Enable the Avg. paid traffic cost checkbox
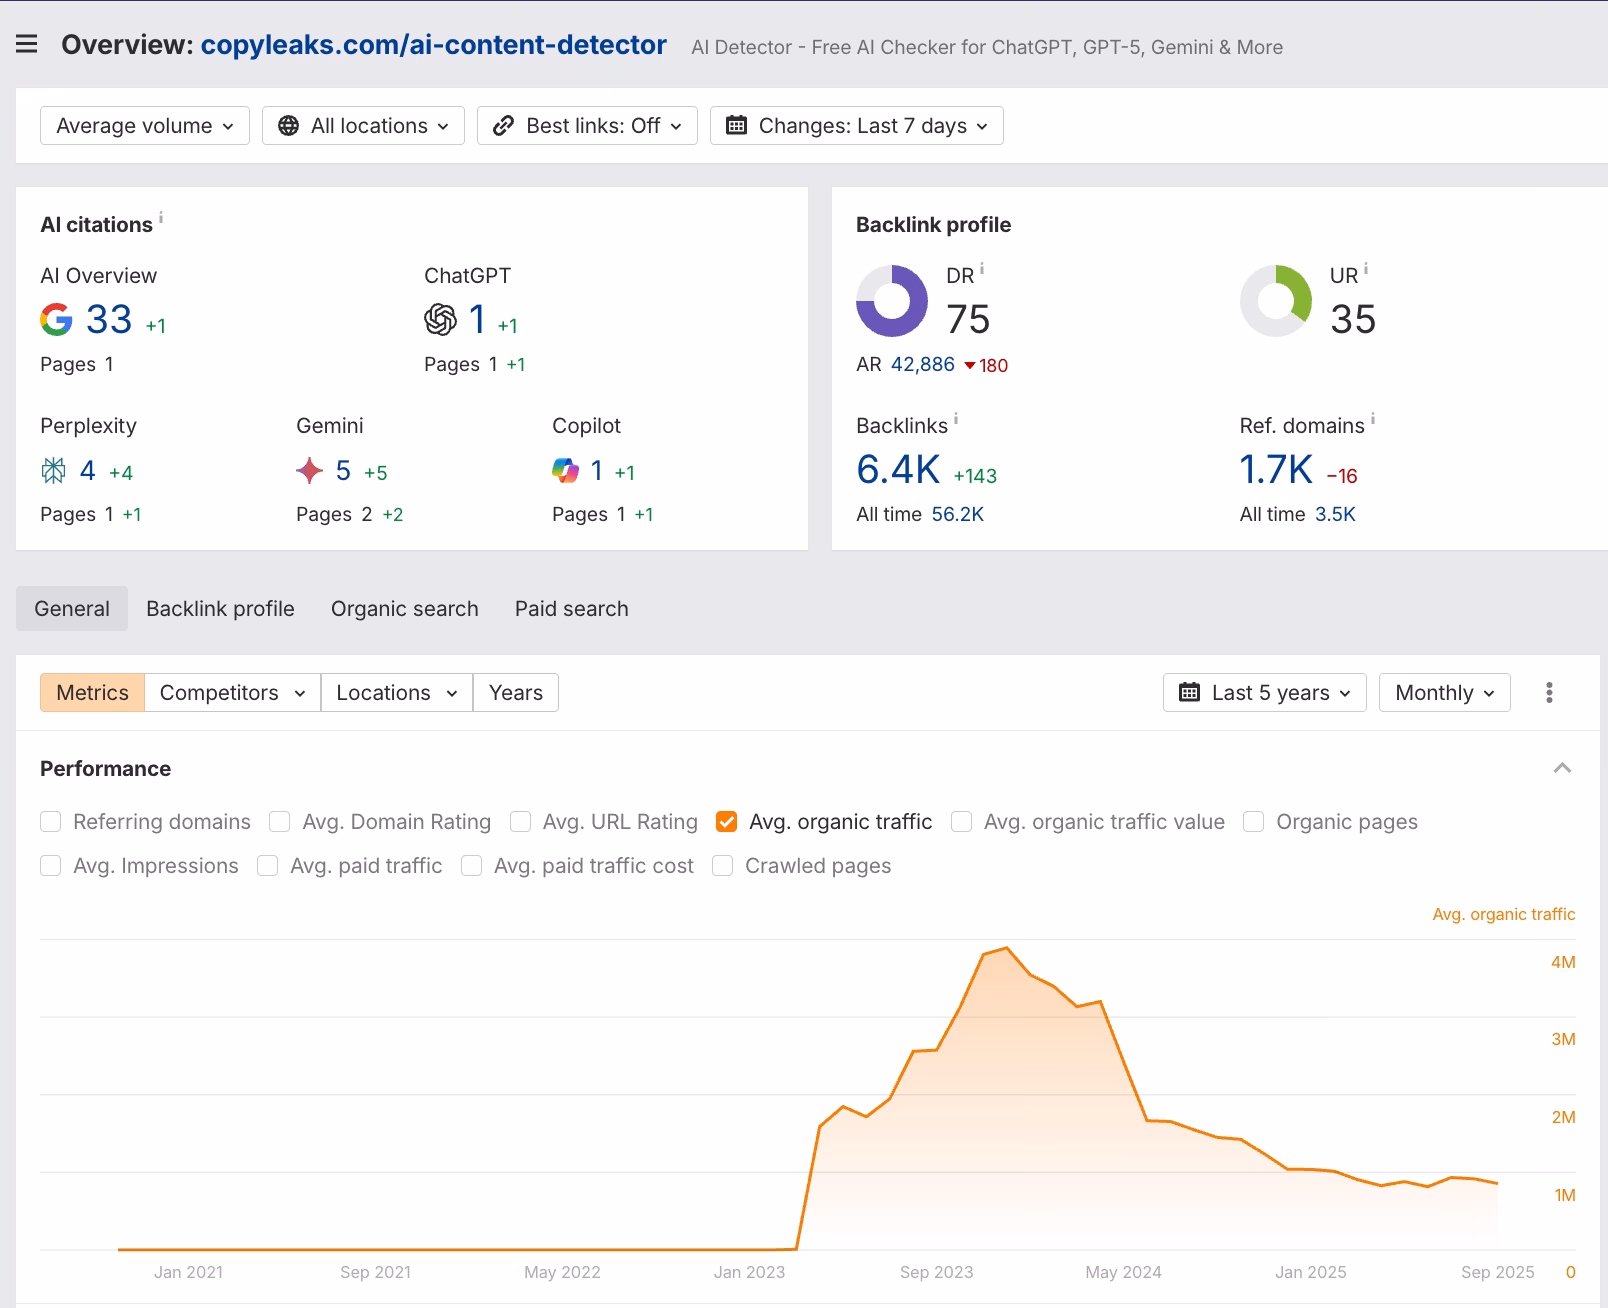 (472, 866)
